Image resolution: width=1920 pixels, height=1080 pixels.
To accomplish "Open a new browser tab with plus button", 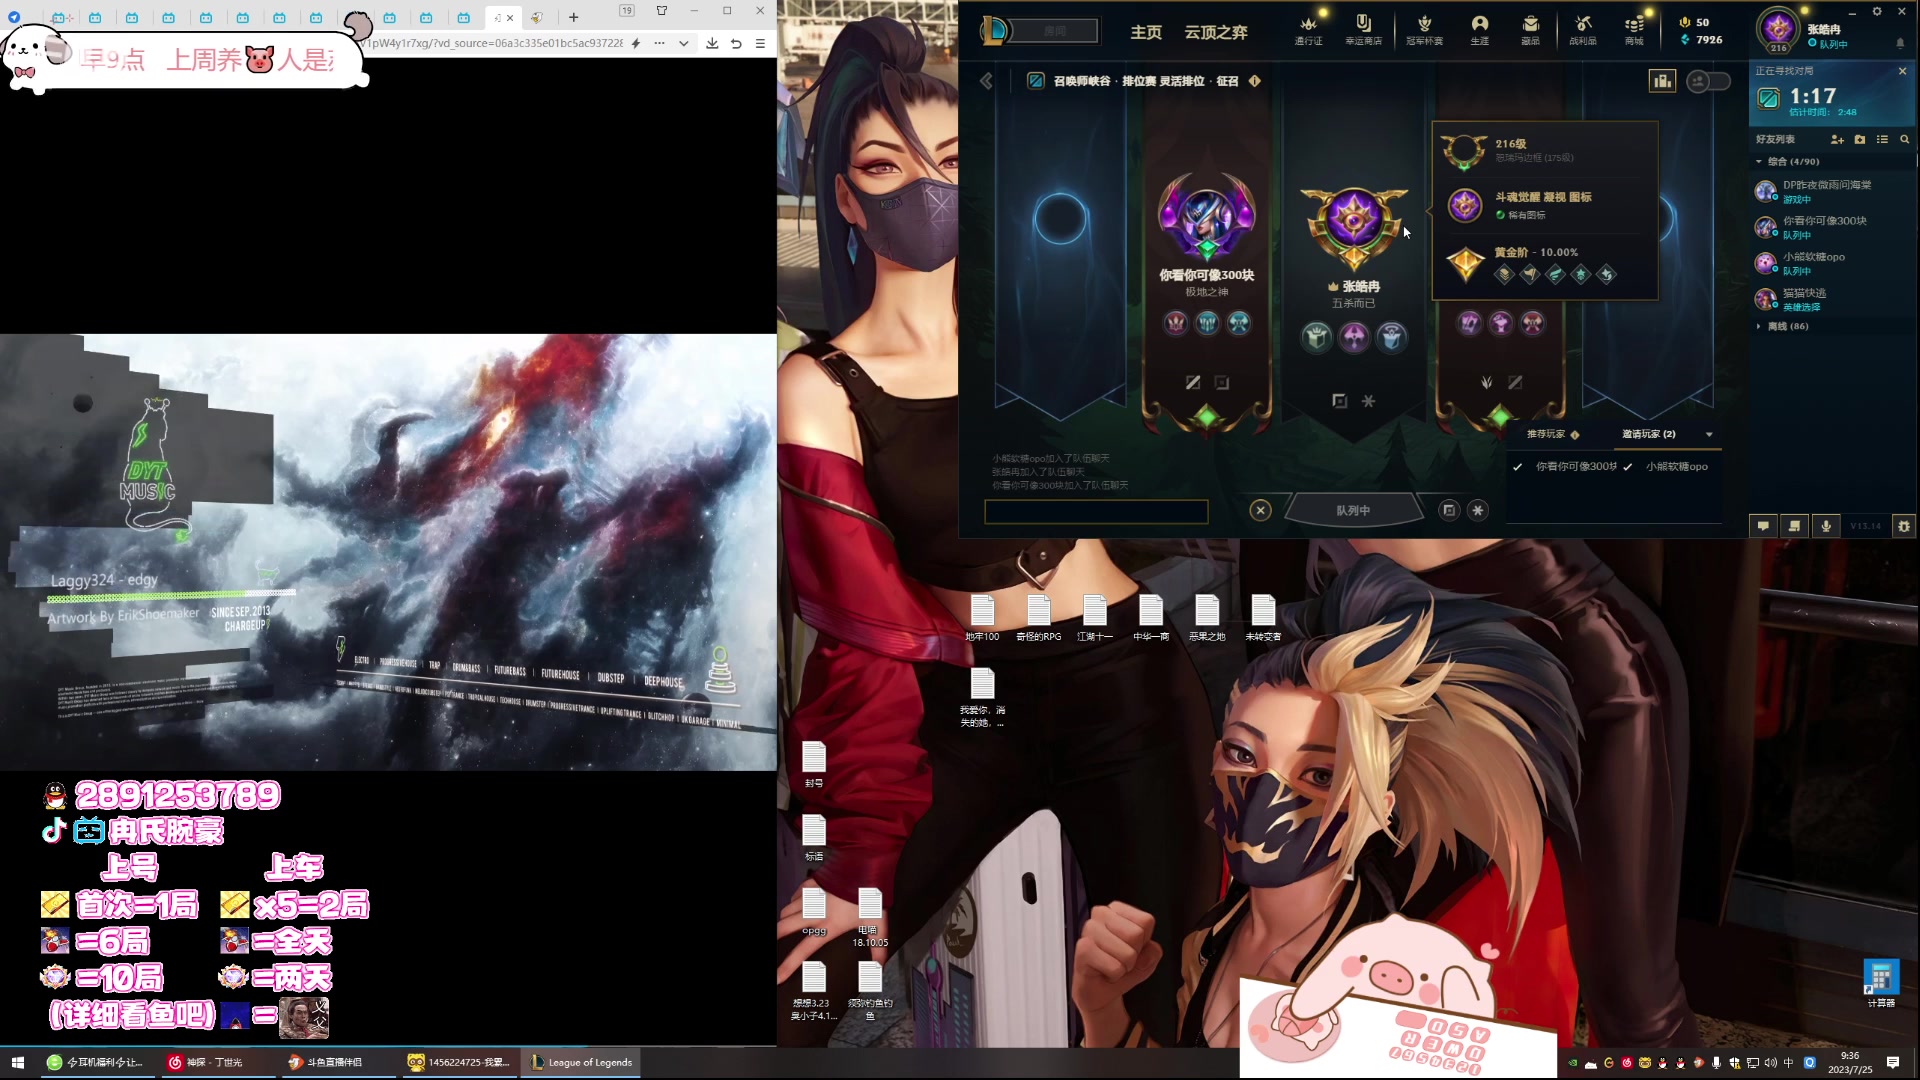I will 573,17.
